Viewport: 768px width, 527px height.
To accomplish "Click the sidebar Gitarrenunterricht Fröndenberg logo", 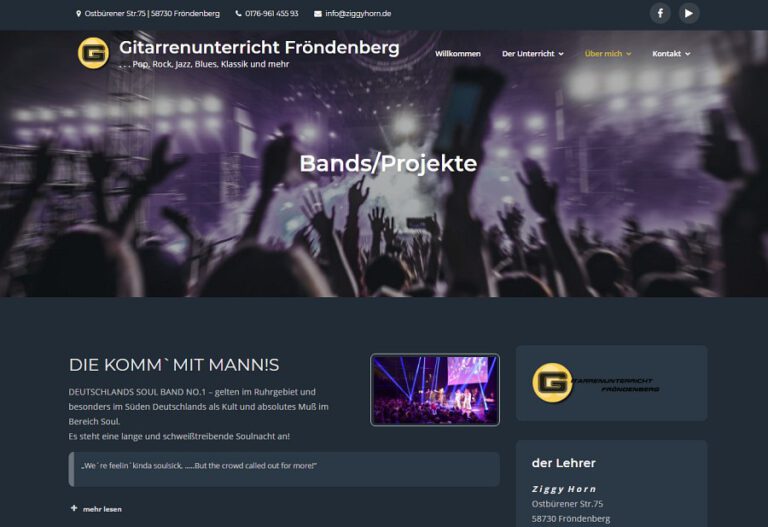I will 596,383.
